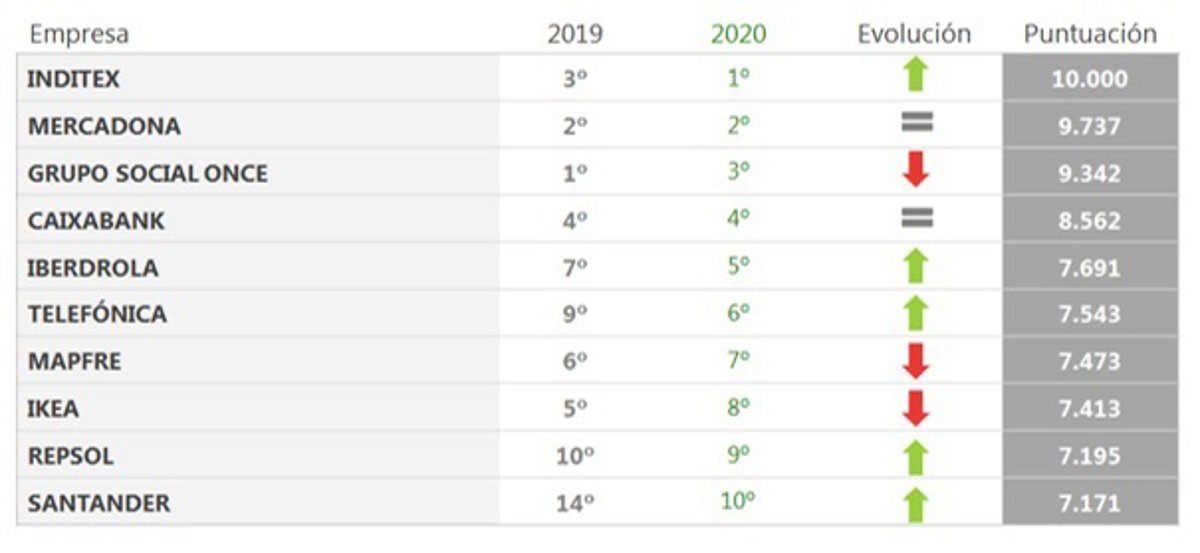Click the green up arrow for REPSOL
Image resolution: width=1200 pixels, height=553 pixels.
916,456
